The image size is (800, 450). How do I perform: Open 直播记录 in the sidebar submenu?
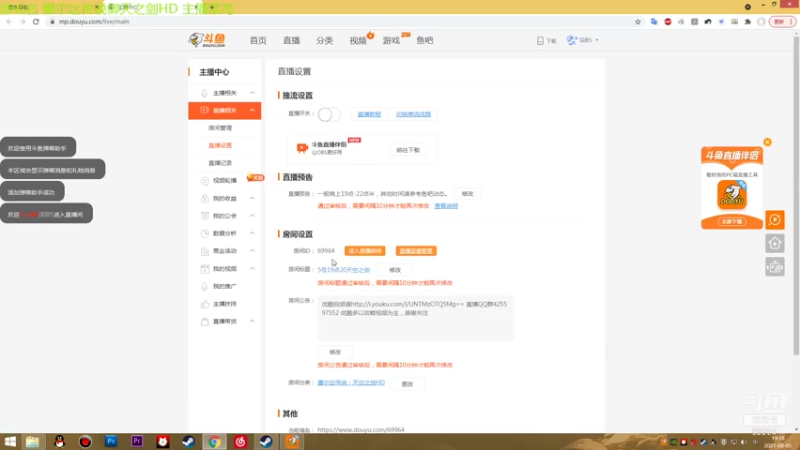click(220, 163)
